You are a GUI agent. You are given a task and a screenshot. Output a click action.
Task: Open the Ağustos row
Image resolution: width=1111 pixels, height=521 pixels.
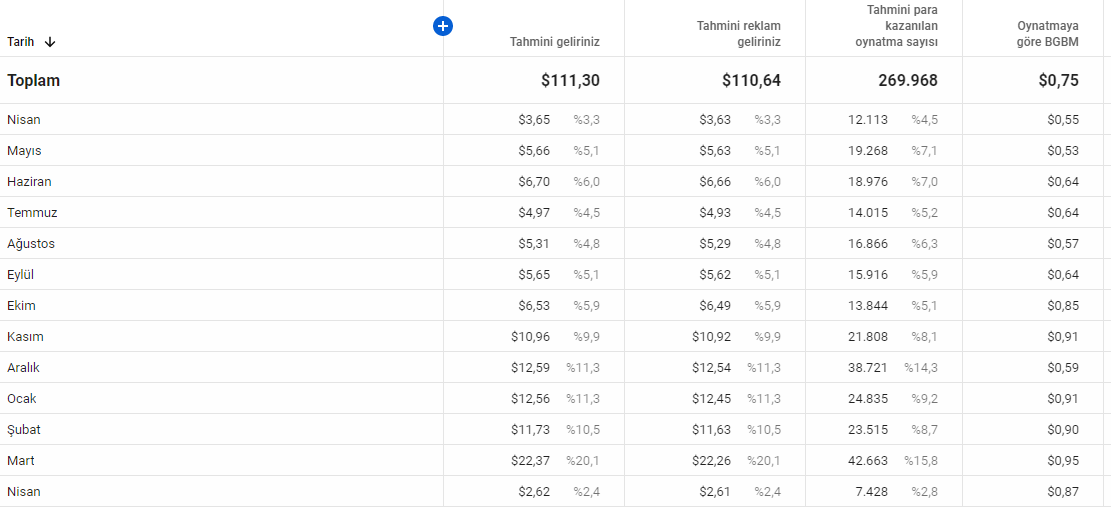(x=556, y=243)
